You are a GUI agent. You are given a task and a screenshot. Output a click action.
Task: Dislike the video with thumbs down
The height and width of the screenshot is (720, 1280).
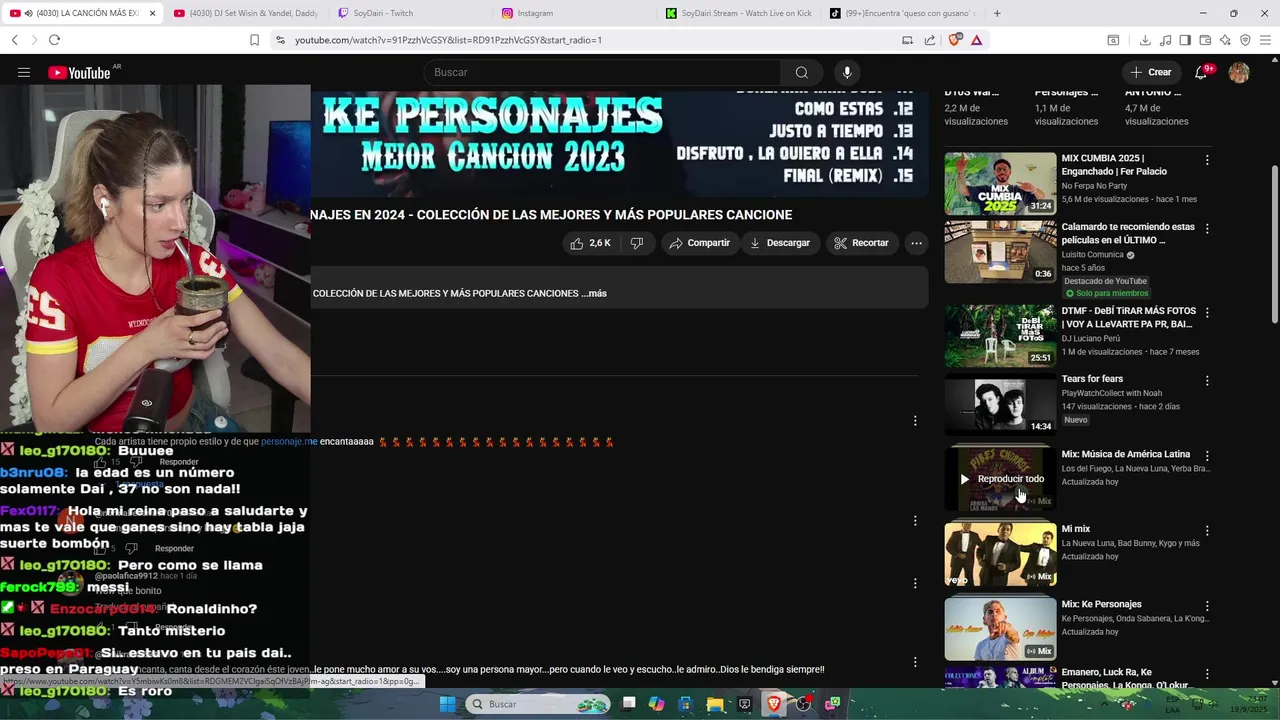pos(637,243)
